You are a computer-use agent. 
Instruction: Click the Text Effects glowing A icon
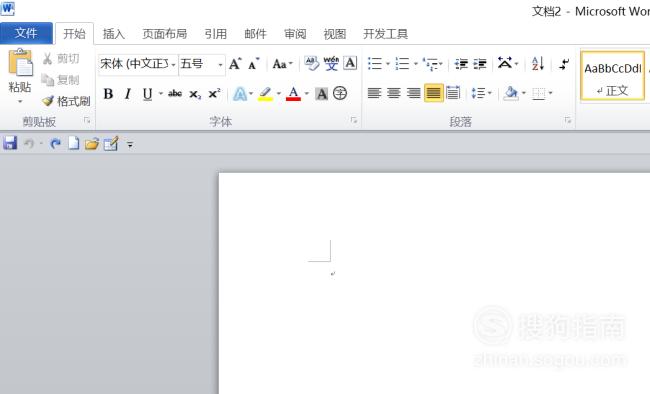240,94
